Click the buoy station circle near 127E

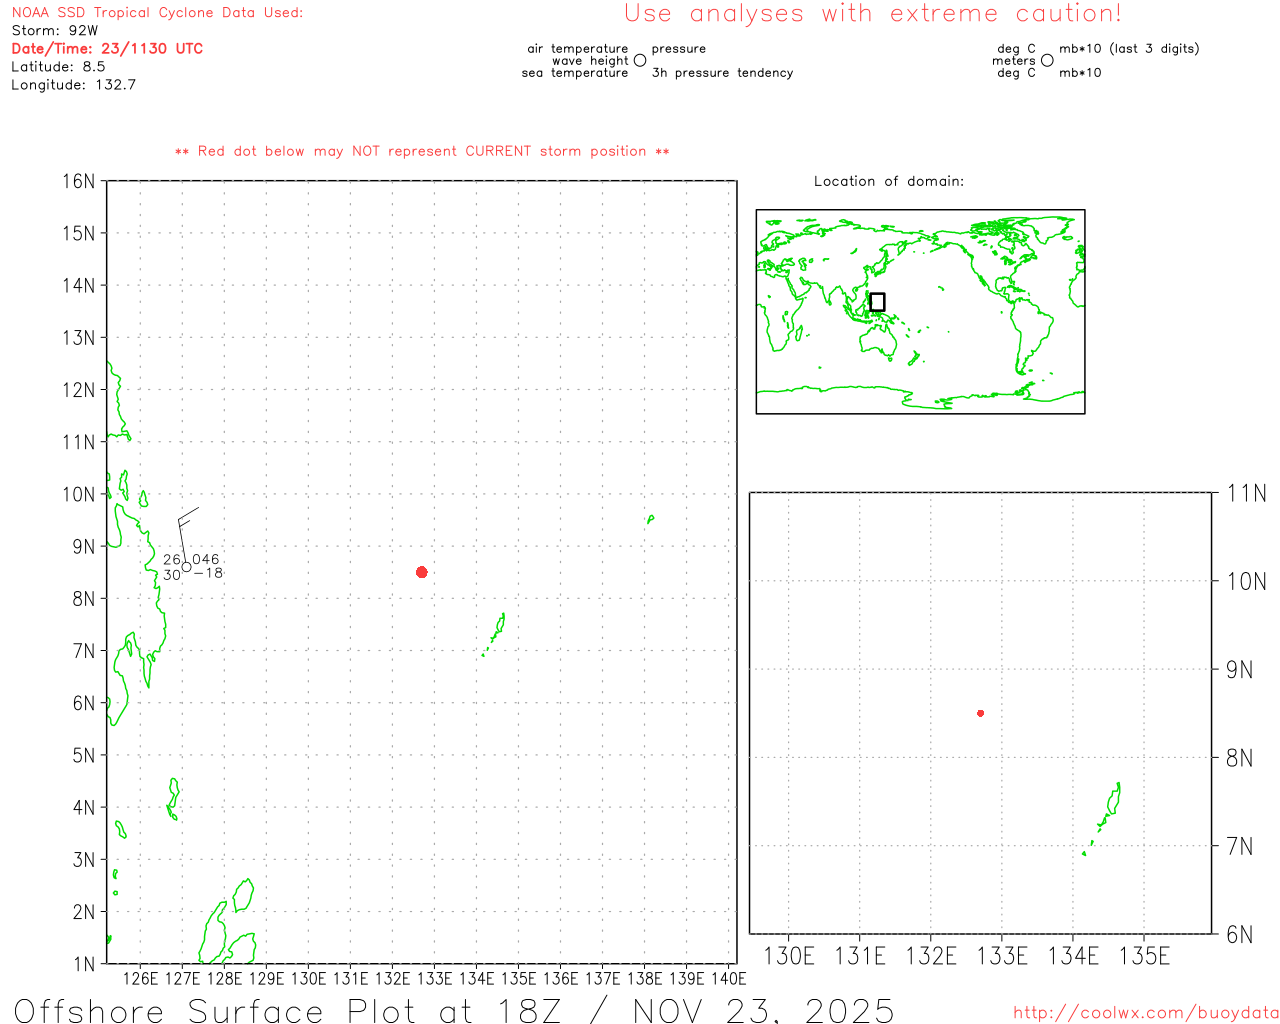point(187,567)
